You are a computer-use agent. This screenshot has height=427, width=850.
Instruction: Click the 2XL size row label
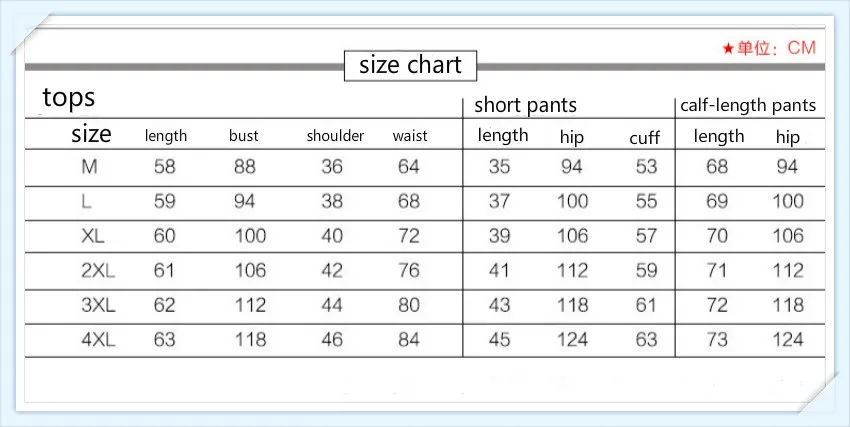pyautogui.click(x=98, y=270)
